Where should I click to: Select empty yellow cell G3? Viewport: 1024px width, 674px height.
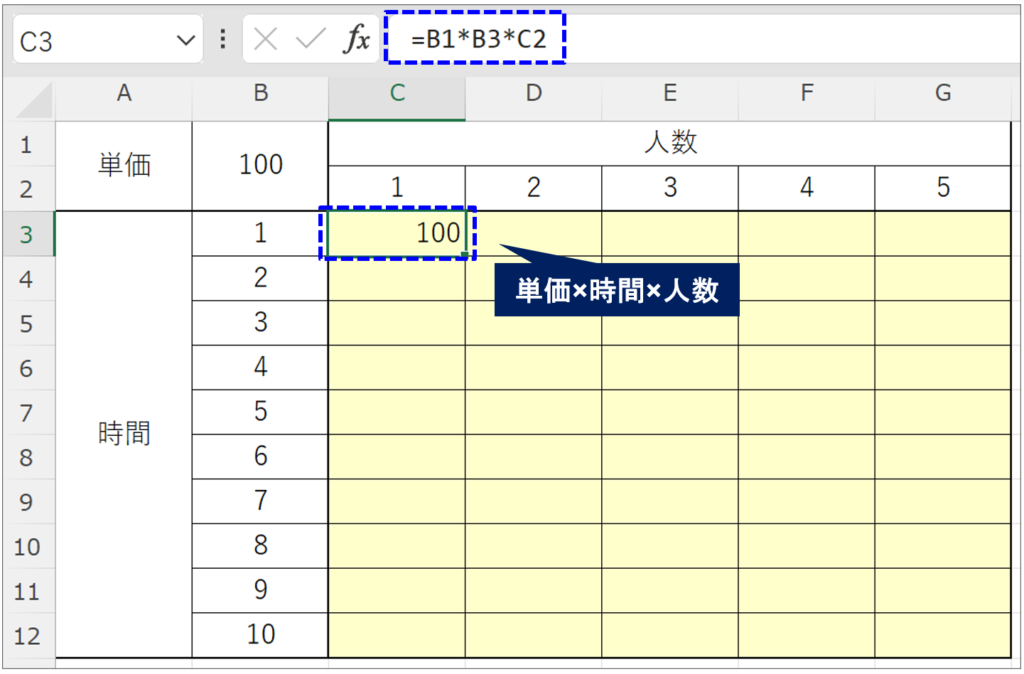click(943, 233)
